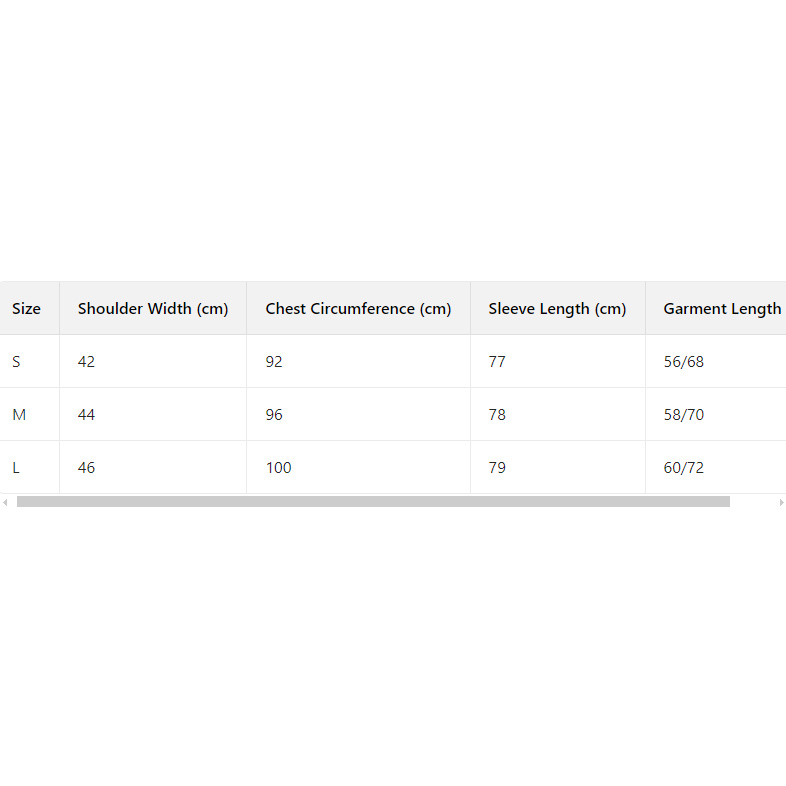Image resolution: width=786 pixels, height=786 pixels.
Task: Select the sleeve length cell 77
Action: click(497, 362)
